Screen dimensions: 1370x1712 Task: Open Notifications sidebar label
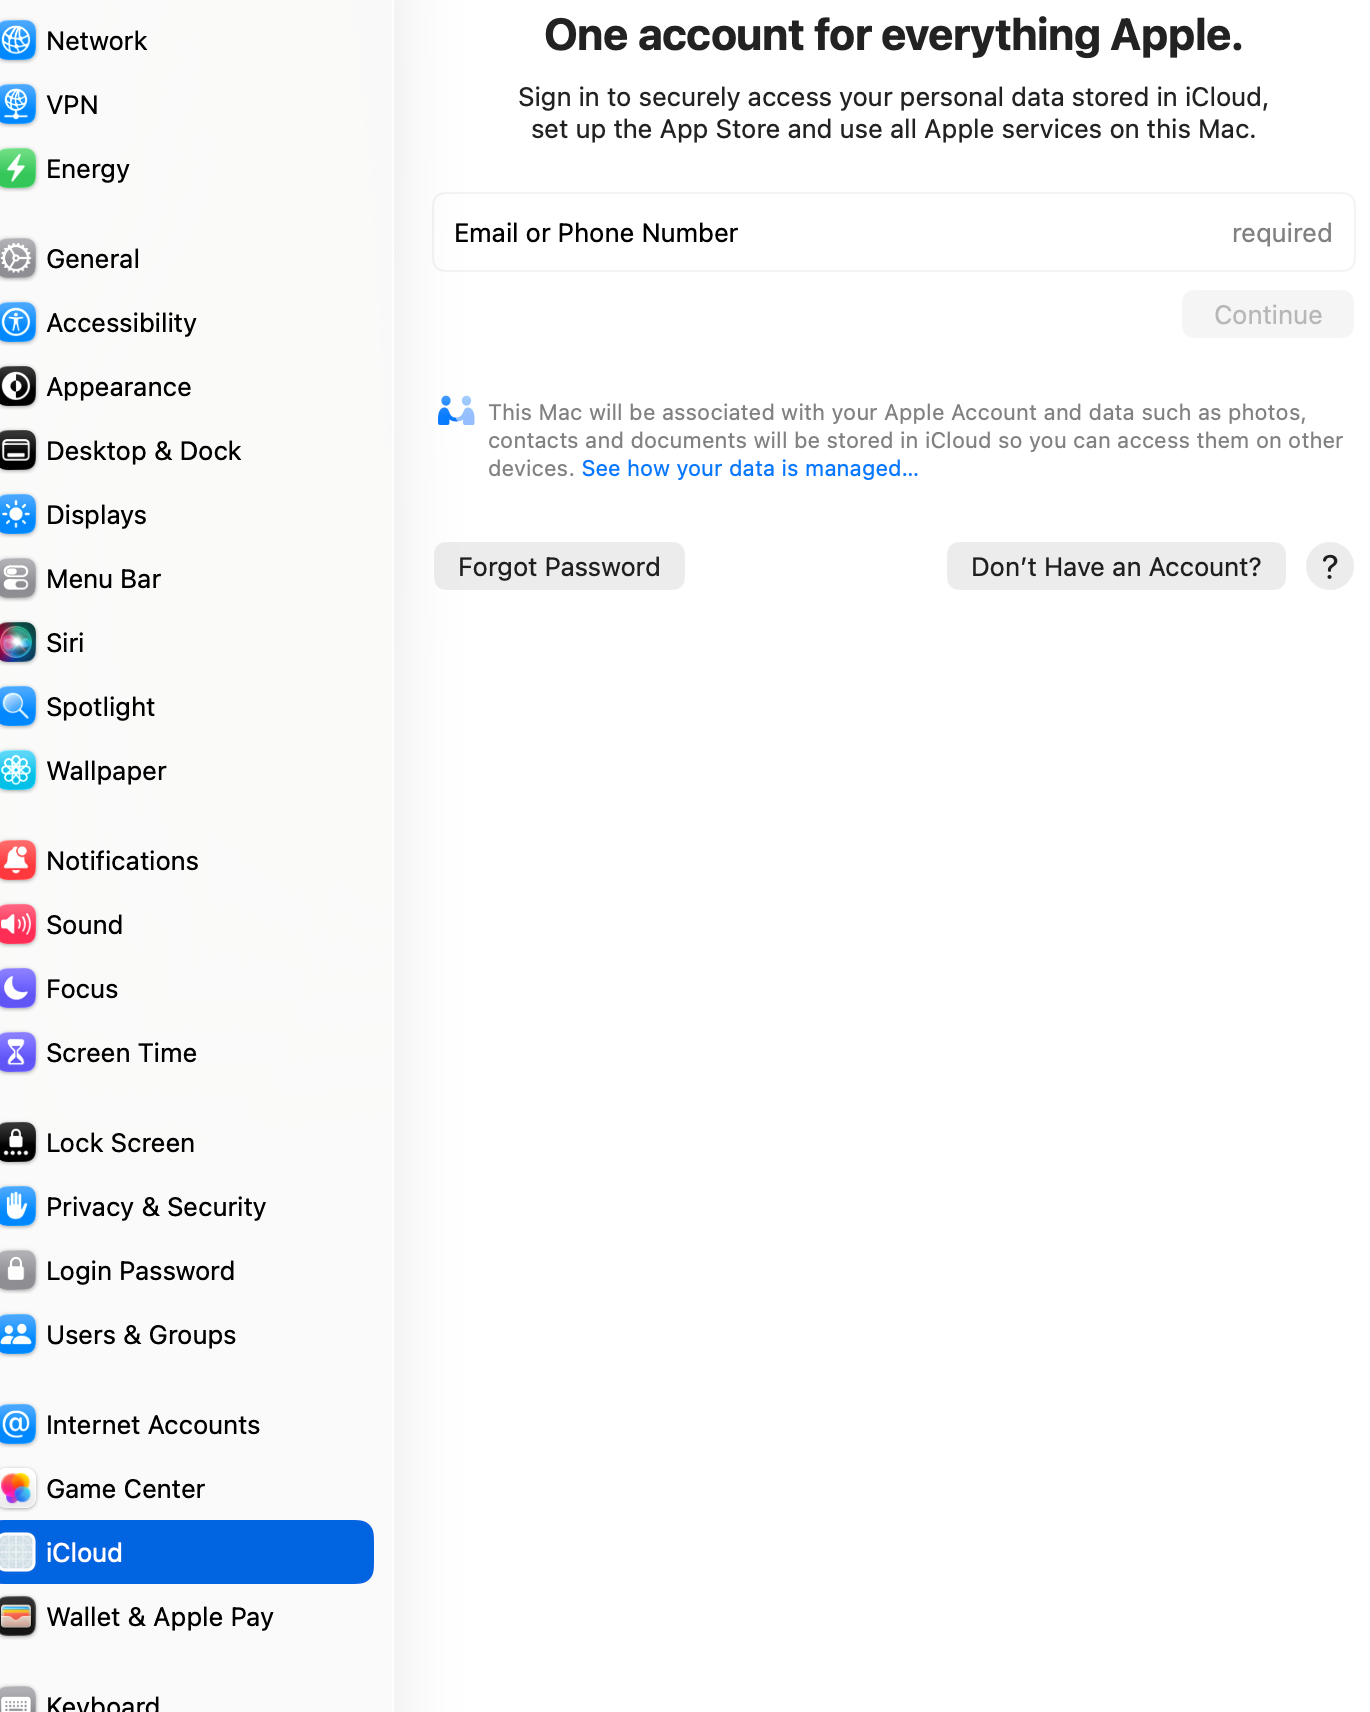122,860
